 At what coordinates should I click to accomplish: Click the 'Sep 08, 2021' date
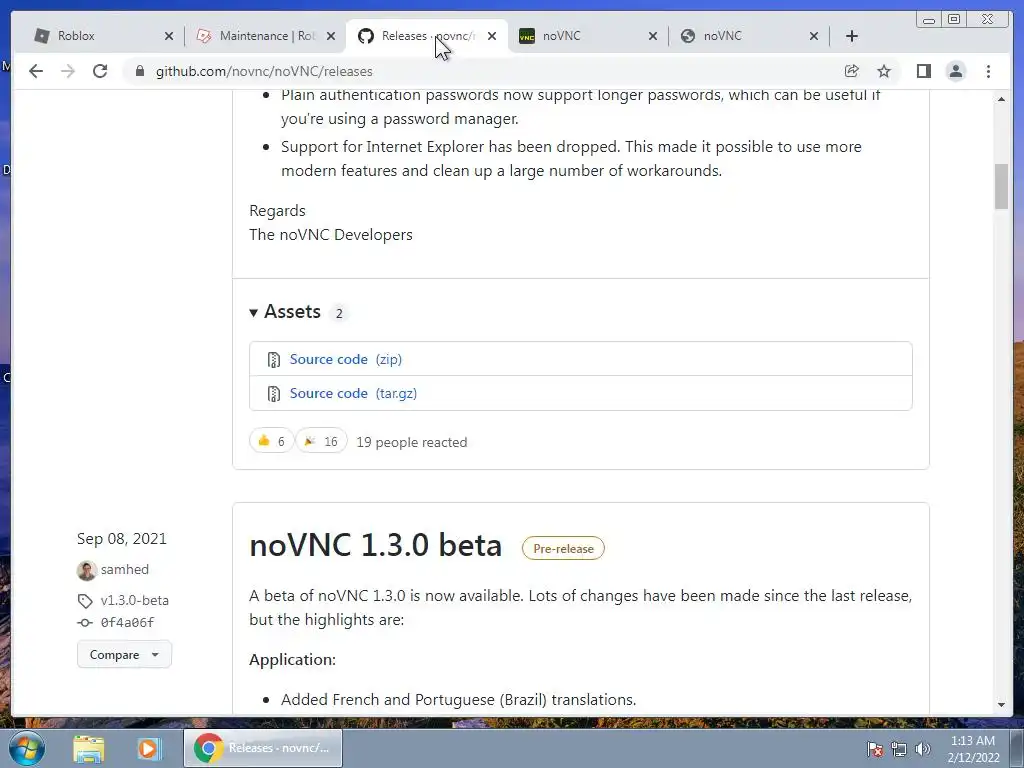click(x=121, y=539)
